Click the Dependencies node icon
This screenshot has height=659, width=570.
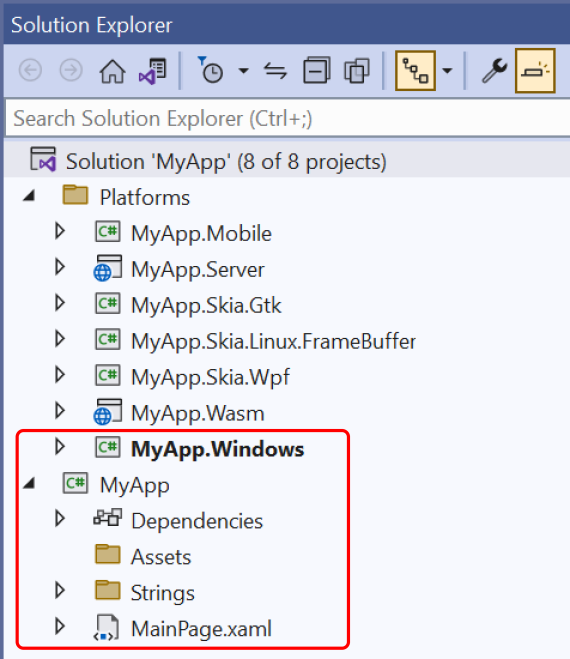click(x=108, y=518)
